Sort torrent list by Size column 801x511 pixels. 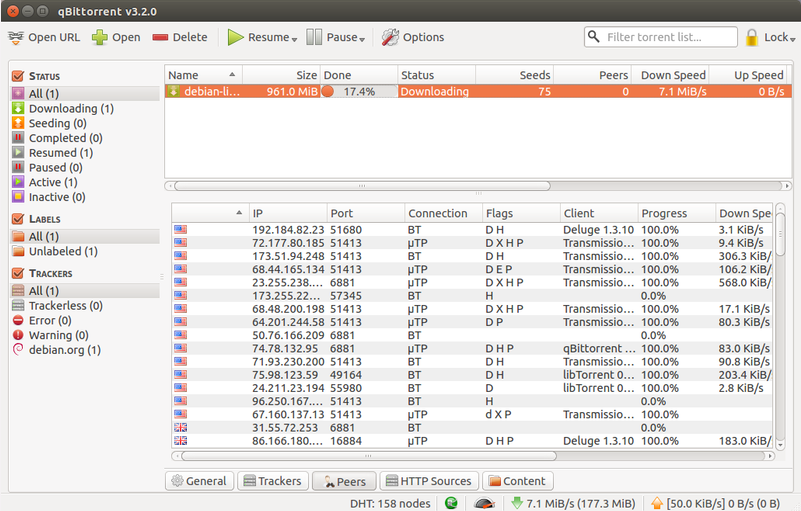coord(281,75)
